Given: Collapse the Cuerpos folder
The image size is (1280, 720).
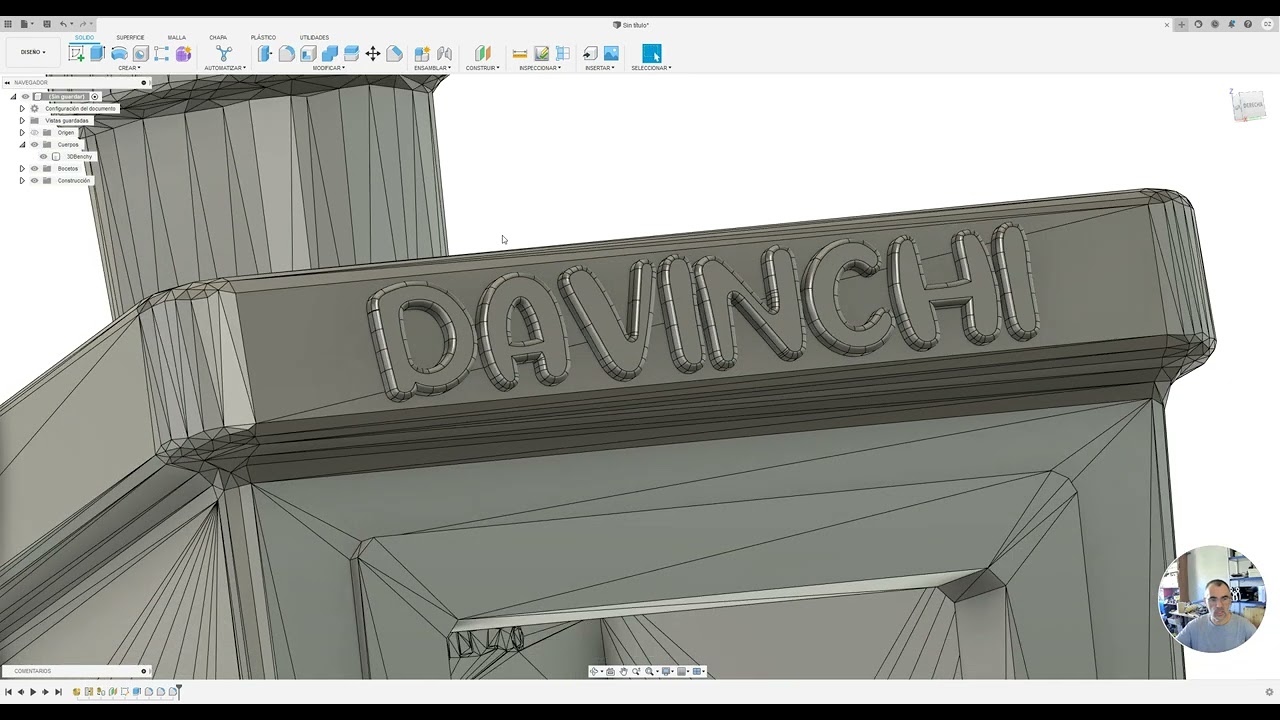Looking at the screenshot, I should [x=22, y=145].
